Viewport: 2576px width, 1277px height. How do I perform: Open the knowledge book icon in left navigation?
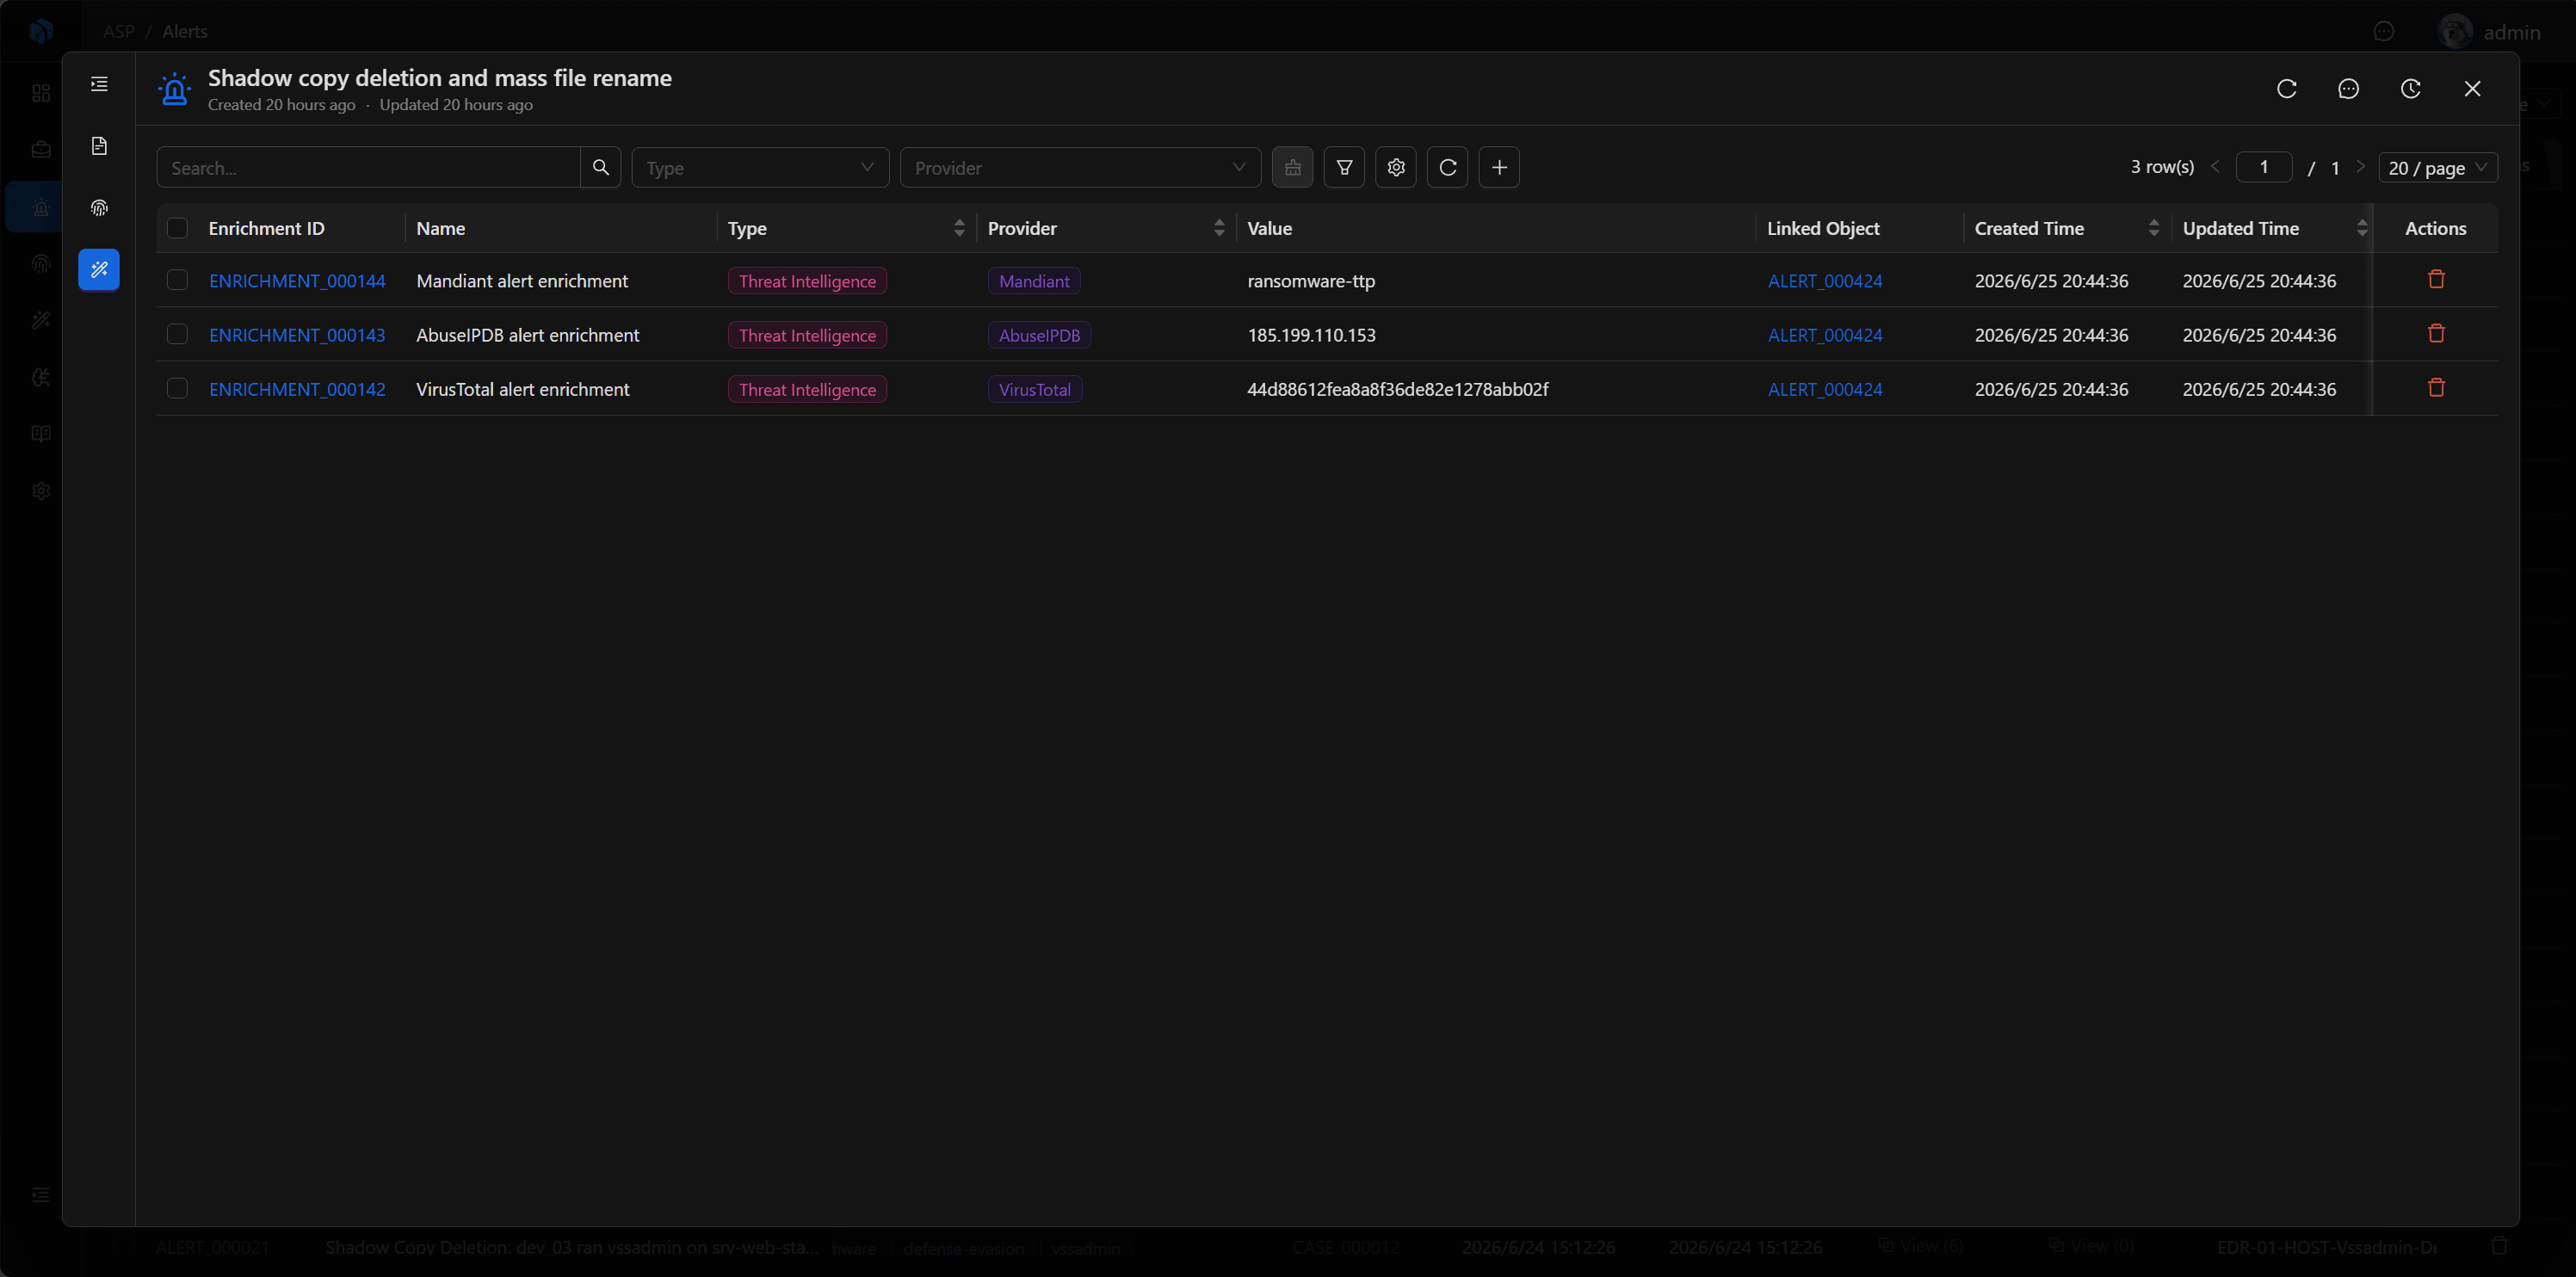pos(41,434)
